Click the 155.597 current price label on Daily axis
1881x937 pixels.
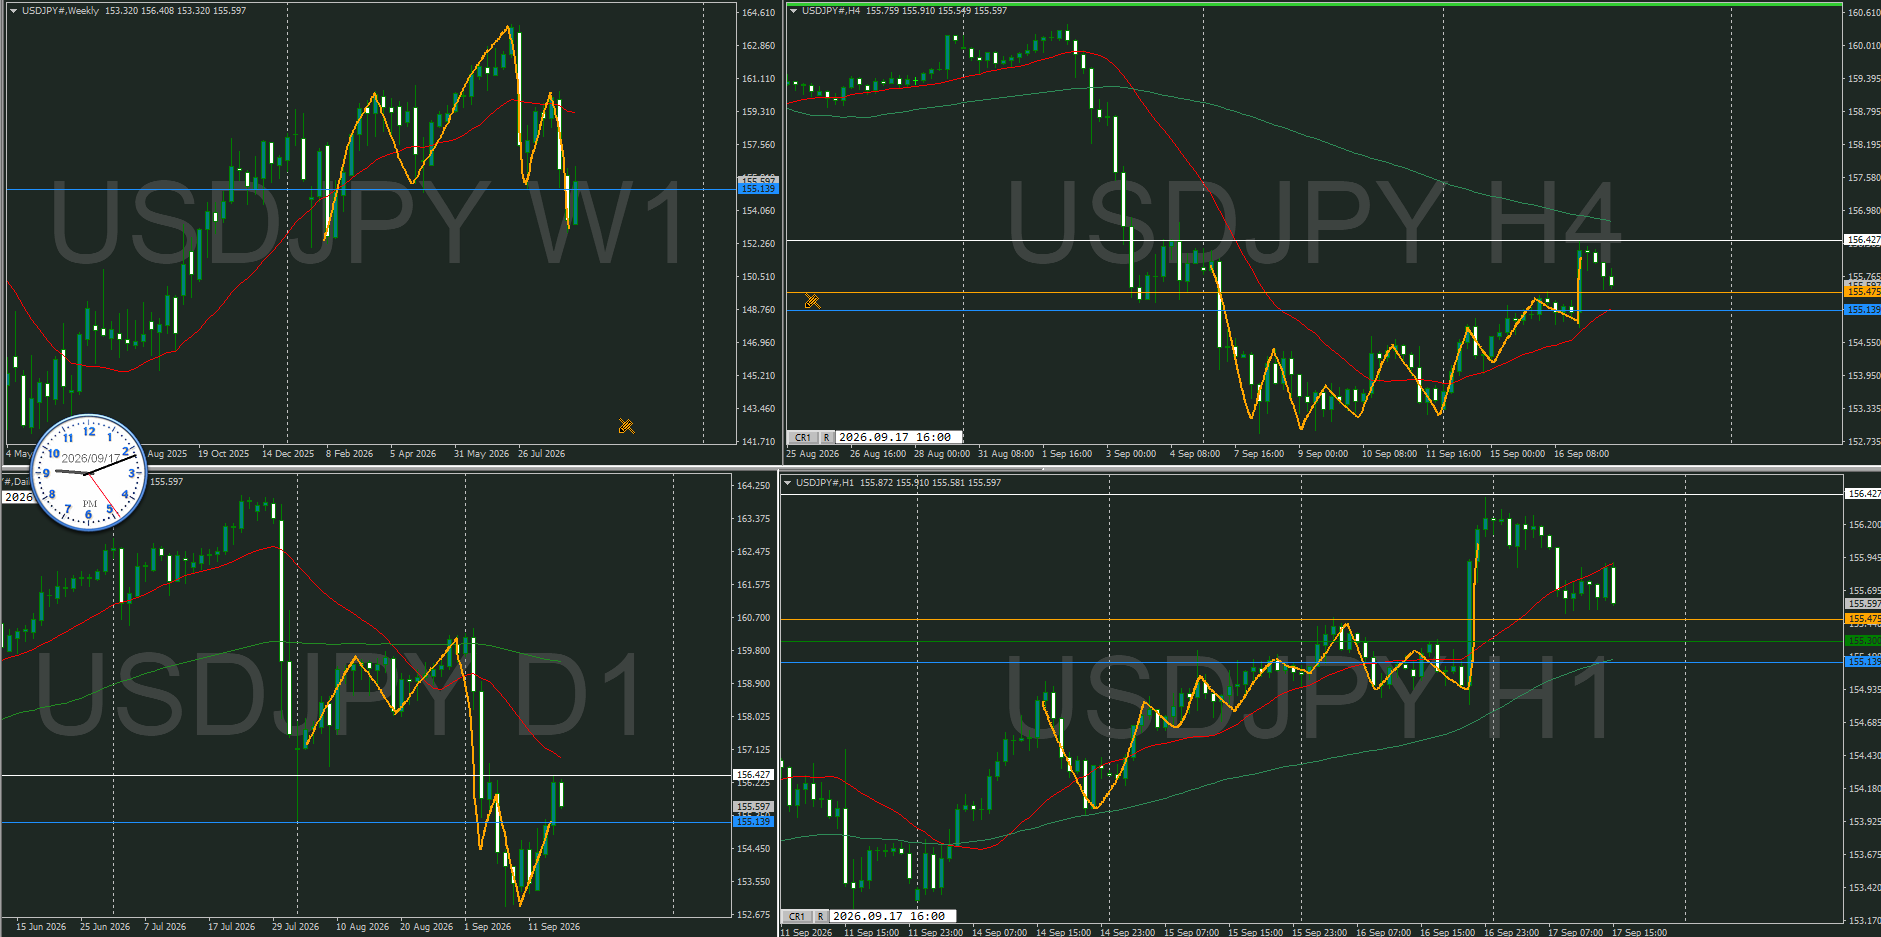(x=753, y=807)
